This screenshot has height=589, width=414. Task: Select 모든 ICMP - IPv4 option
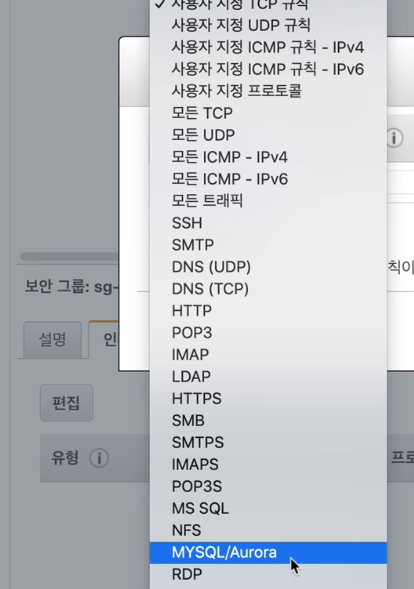[268, 157]
